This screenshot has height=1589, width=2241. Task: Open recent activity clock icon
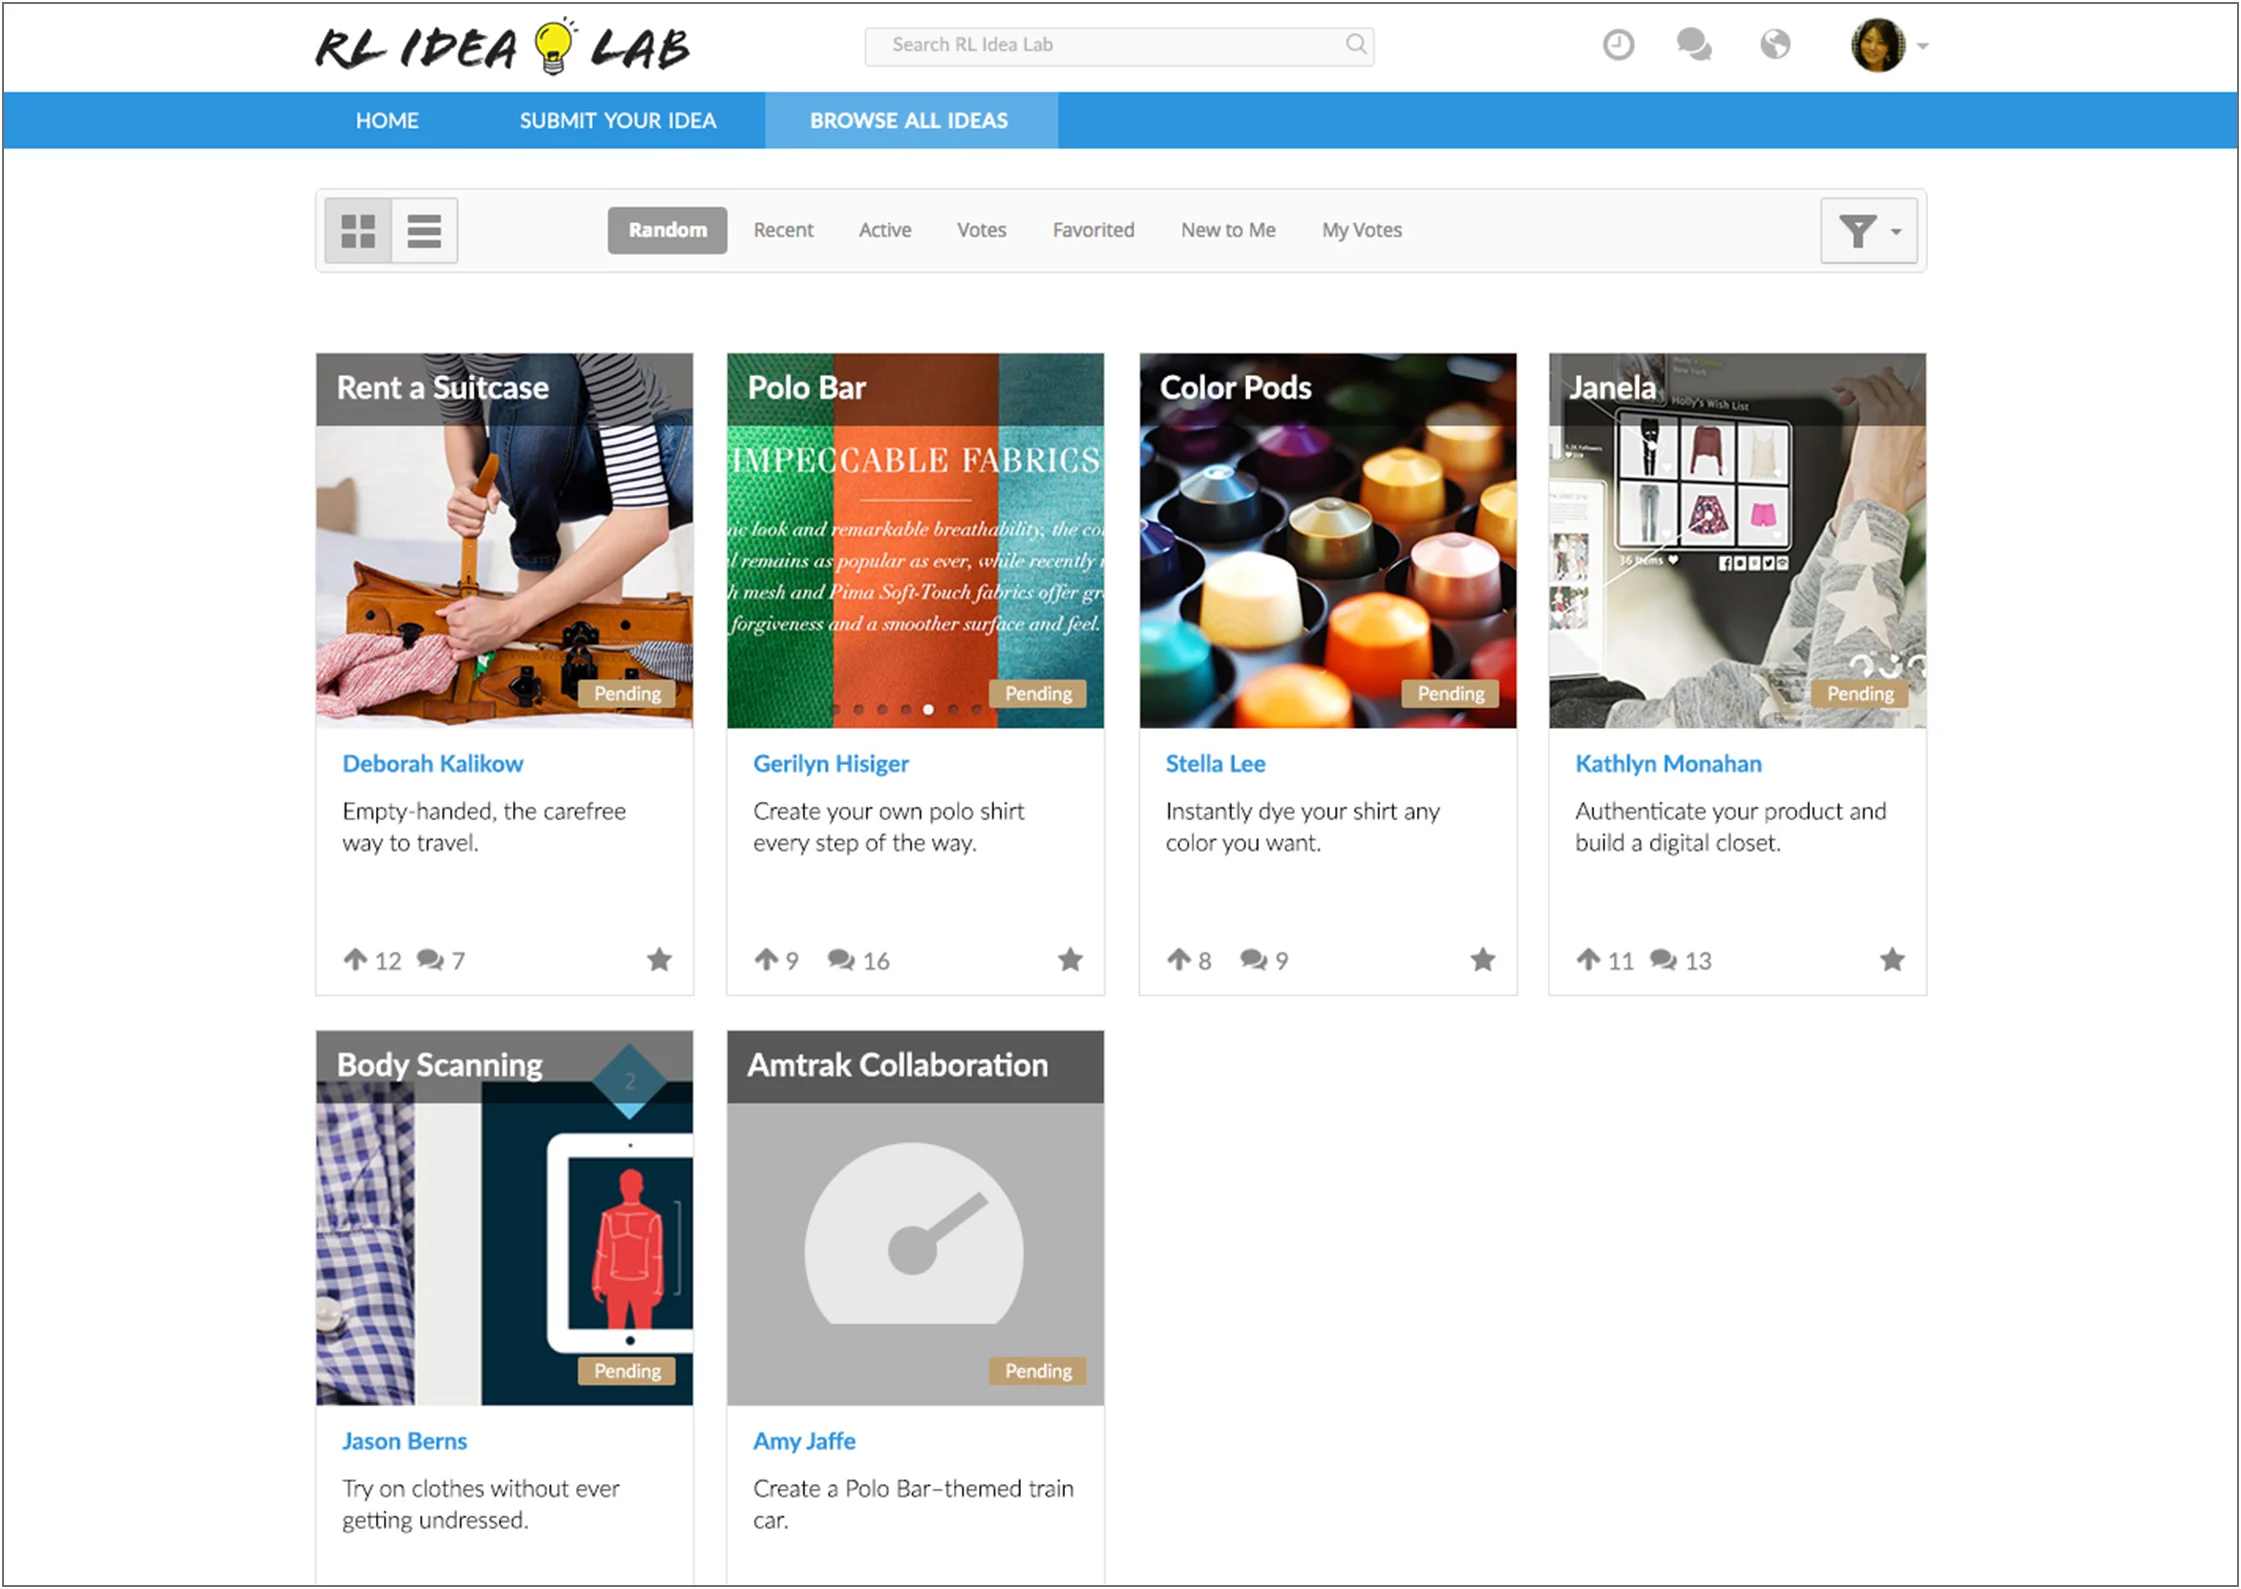coord(1618,45)
